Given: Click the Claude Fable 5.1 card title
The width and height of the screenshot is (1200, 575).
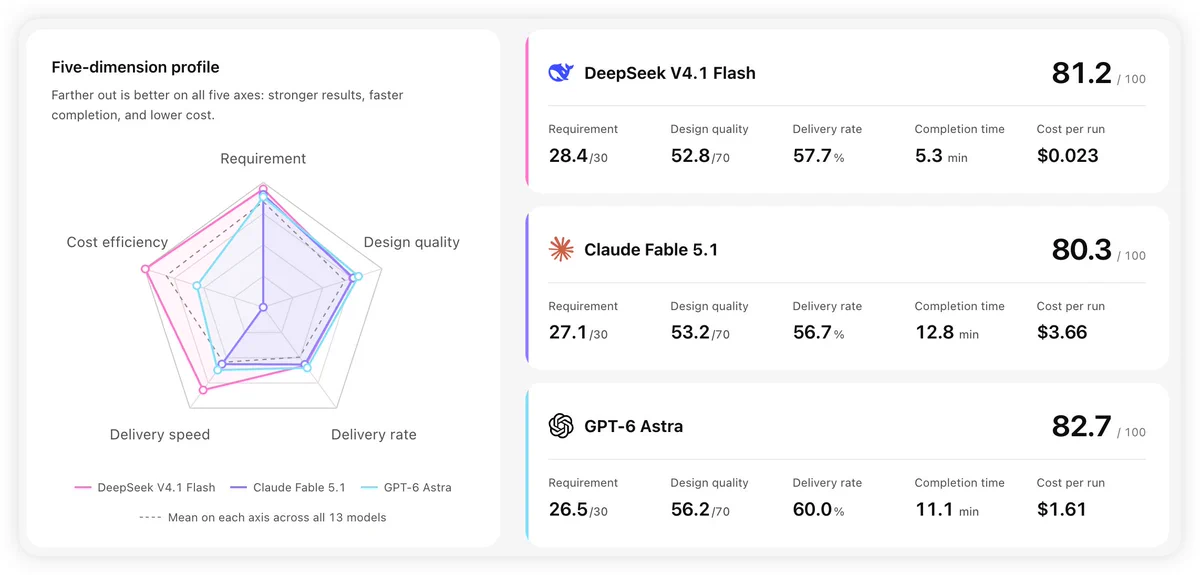Looking at the screenshot, I should (x=651, y=250).
